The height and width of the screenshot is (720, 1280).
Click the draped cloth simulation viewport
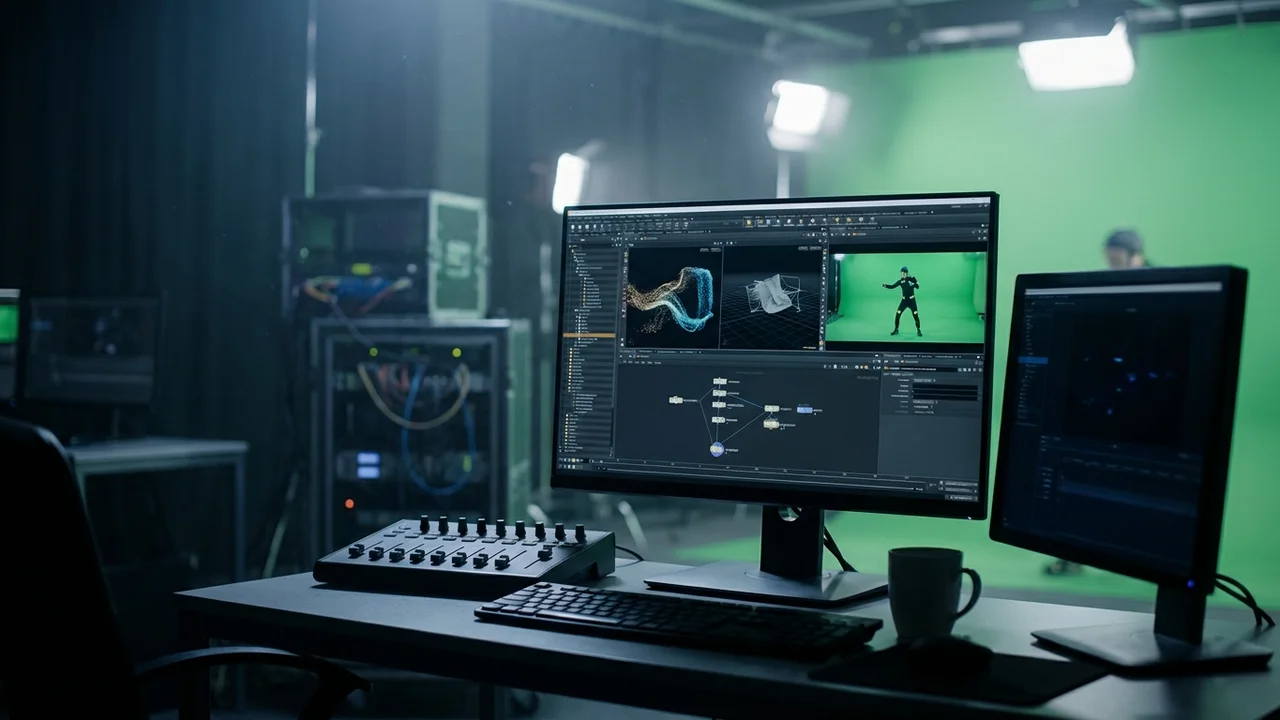771,297
